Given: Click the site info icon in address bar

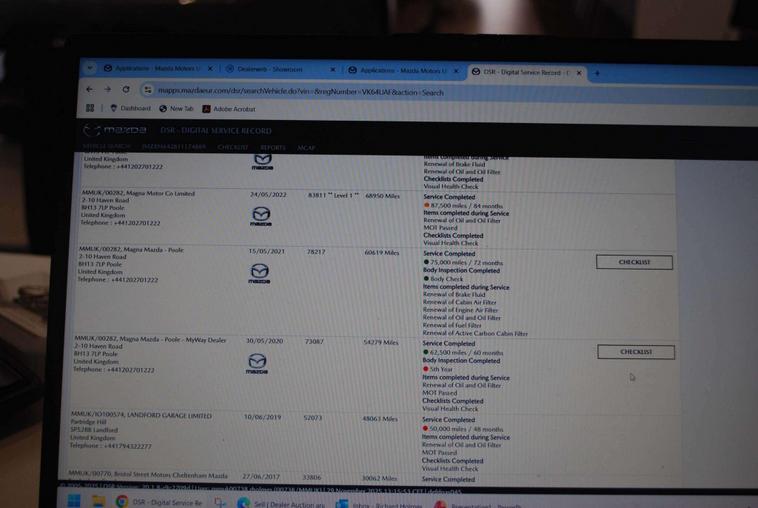Looking at the screenshot, I should [147, 90].
